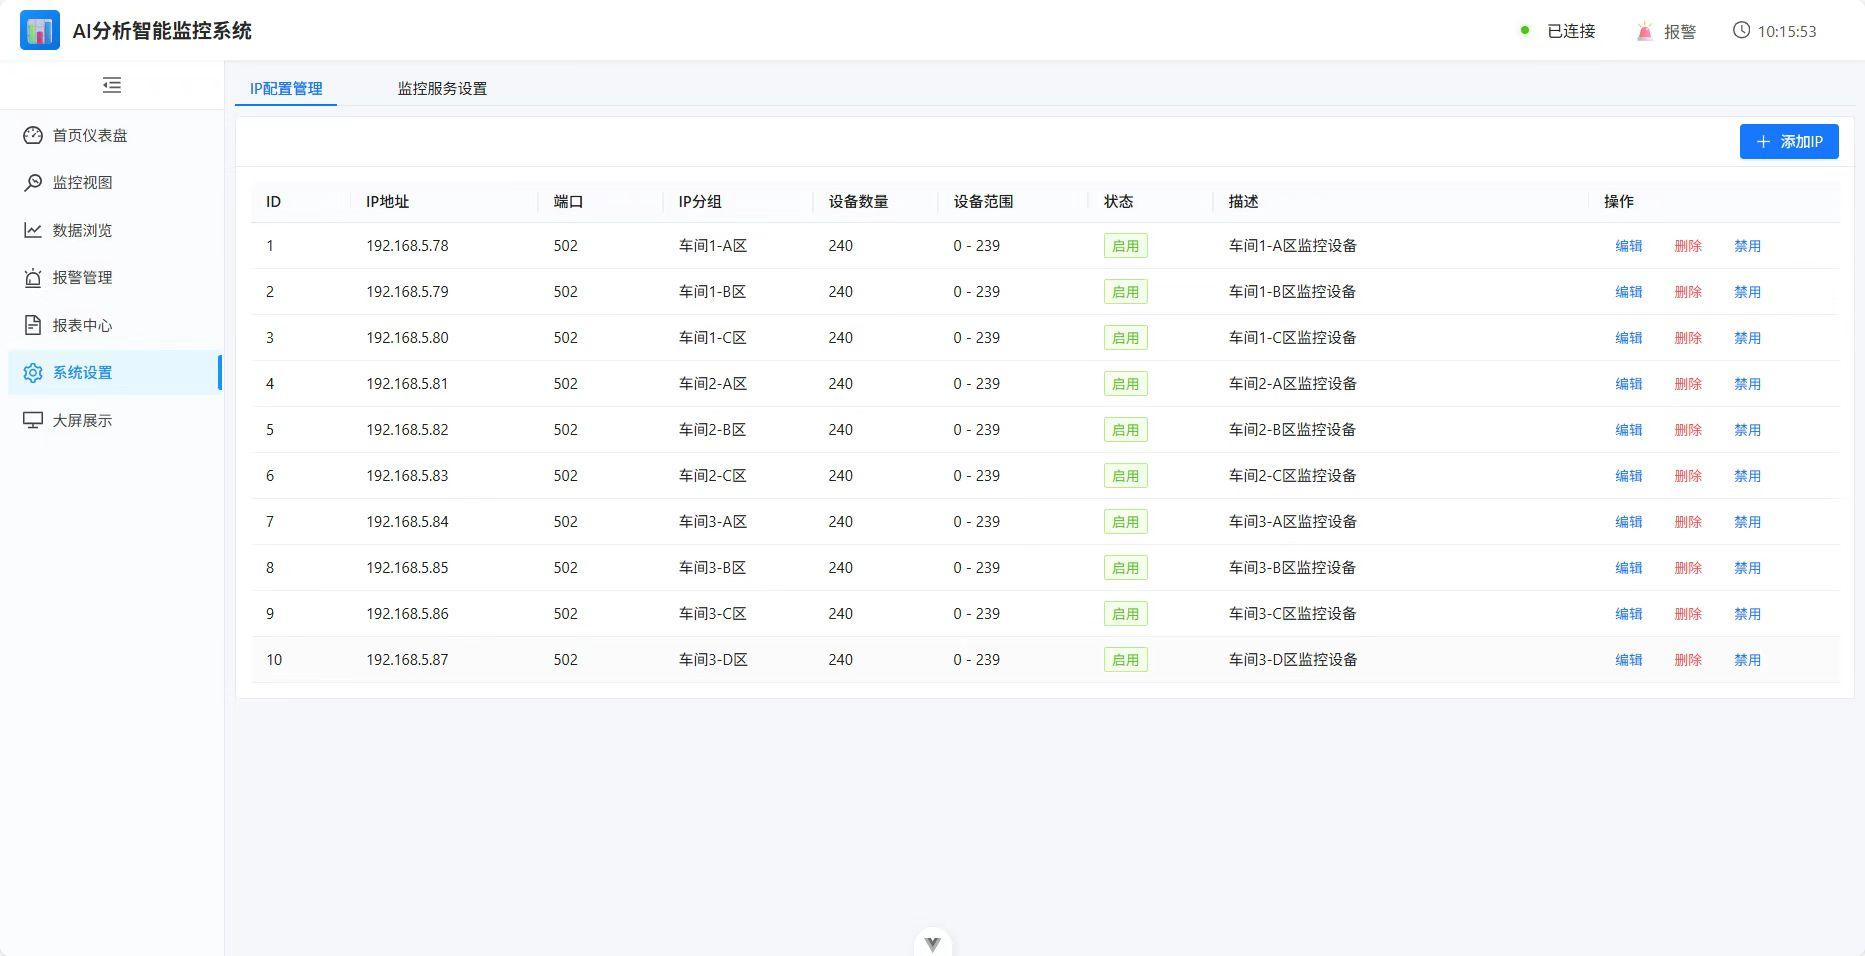Open 报警管理 alarm bell icon
1865x956 pixels.
[x=33, y=277]
